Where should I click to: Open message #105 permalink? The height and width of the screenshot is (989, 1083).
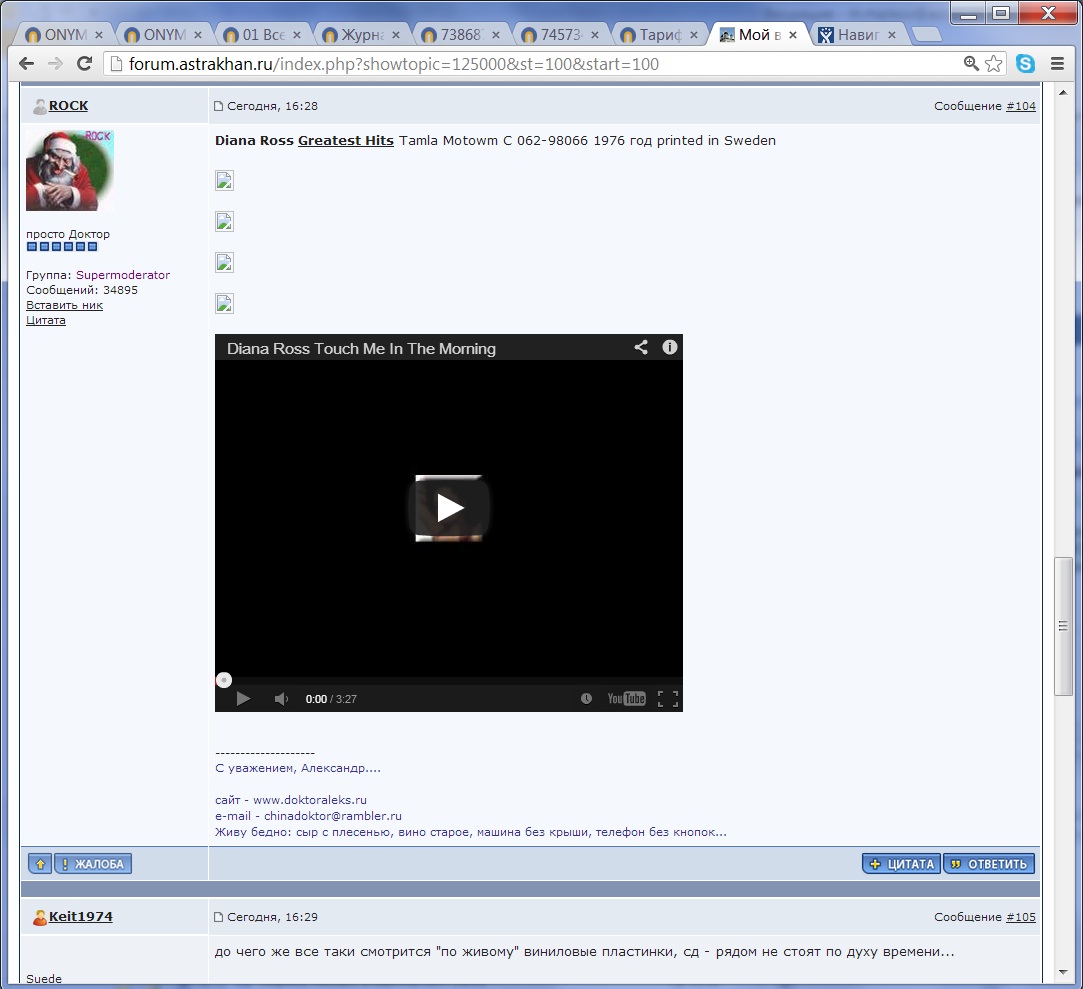coord(1021,917)
